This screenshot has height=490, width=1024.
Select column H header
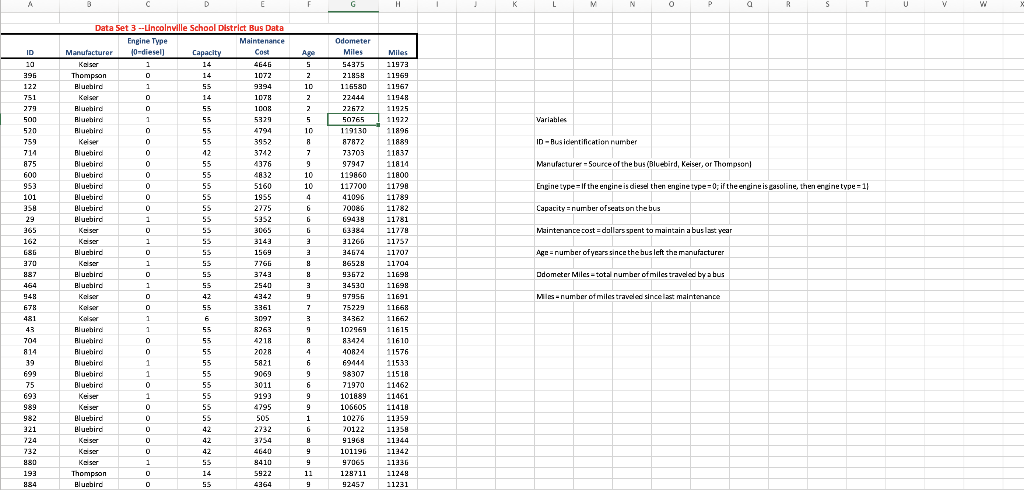(398, 5)
